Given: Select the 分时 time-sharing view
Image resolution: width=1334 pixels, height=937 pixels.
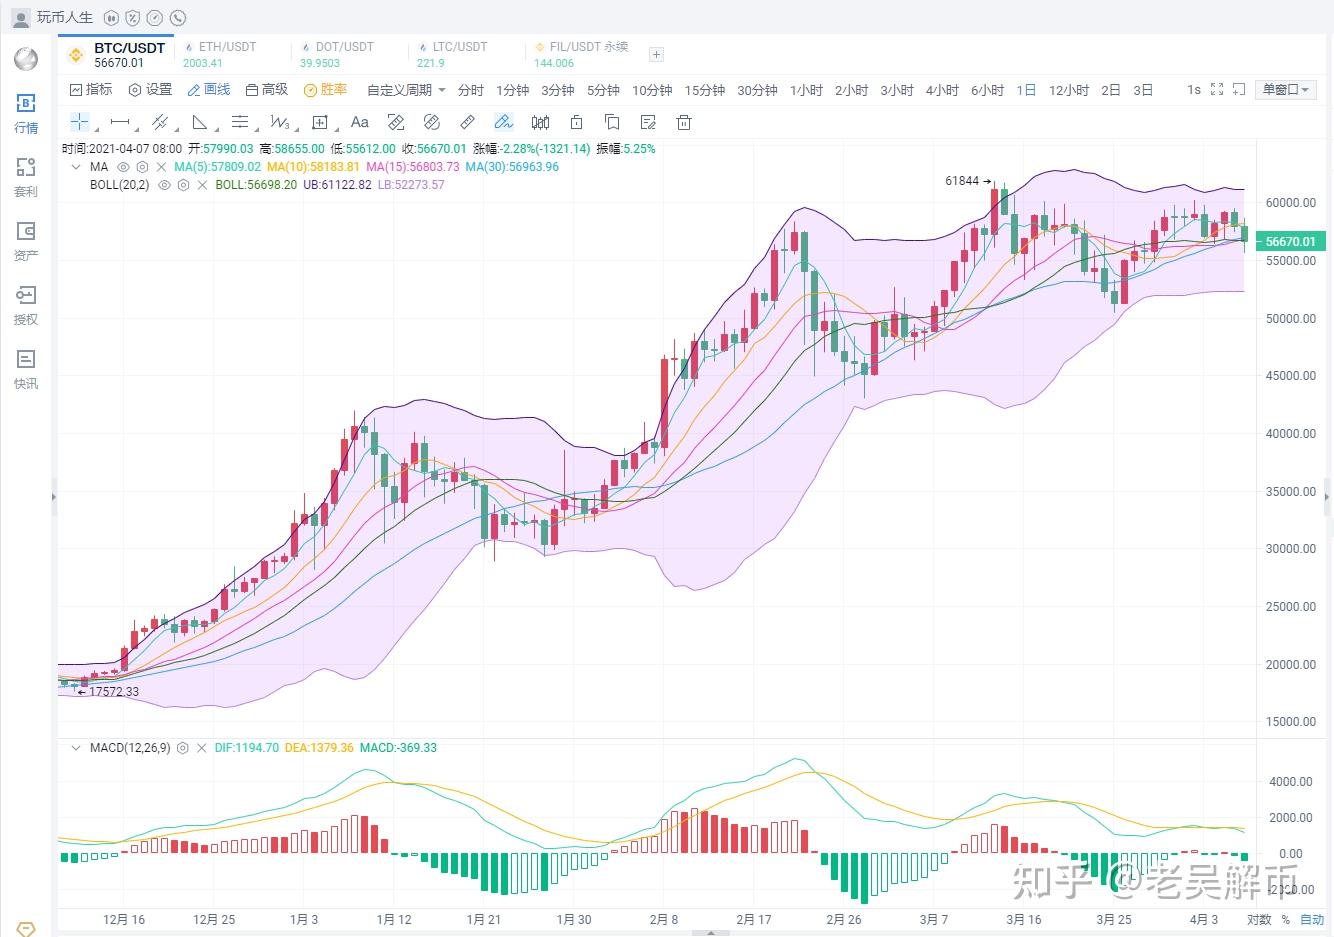Looking at the screenshot, I should [x=471, y=90].
